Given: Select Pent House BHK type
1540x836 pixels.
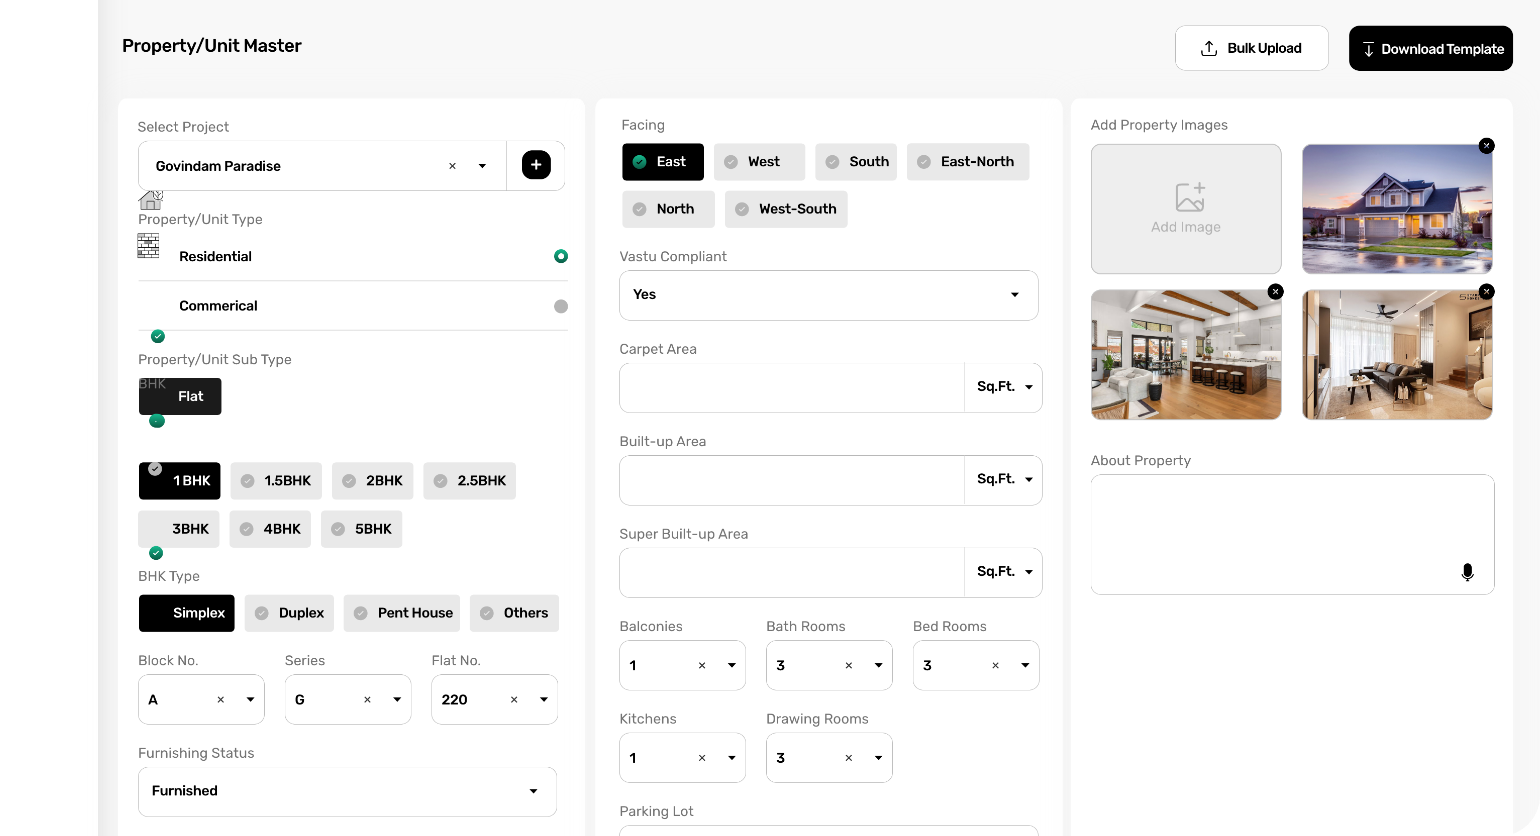Looking at the screenshot, I should (402, 613).
